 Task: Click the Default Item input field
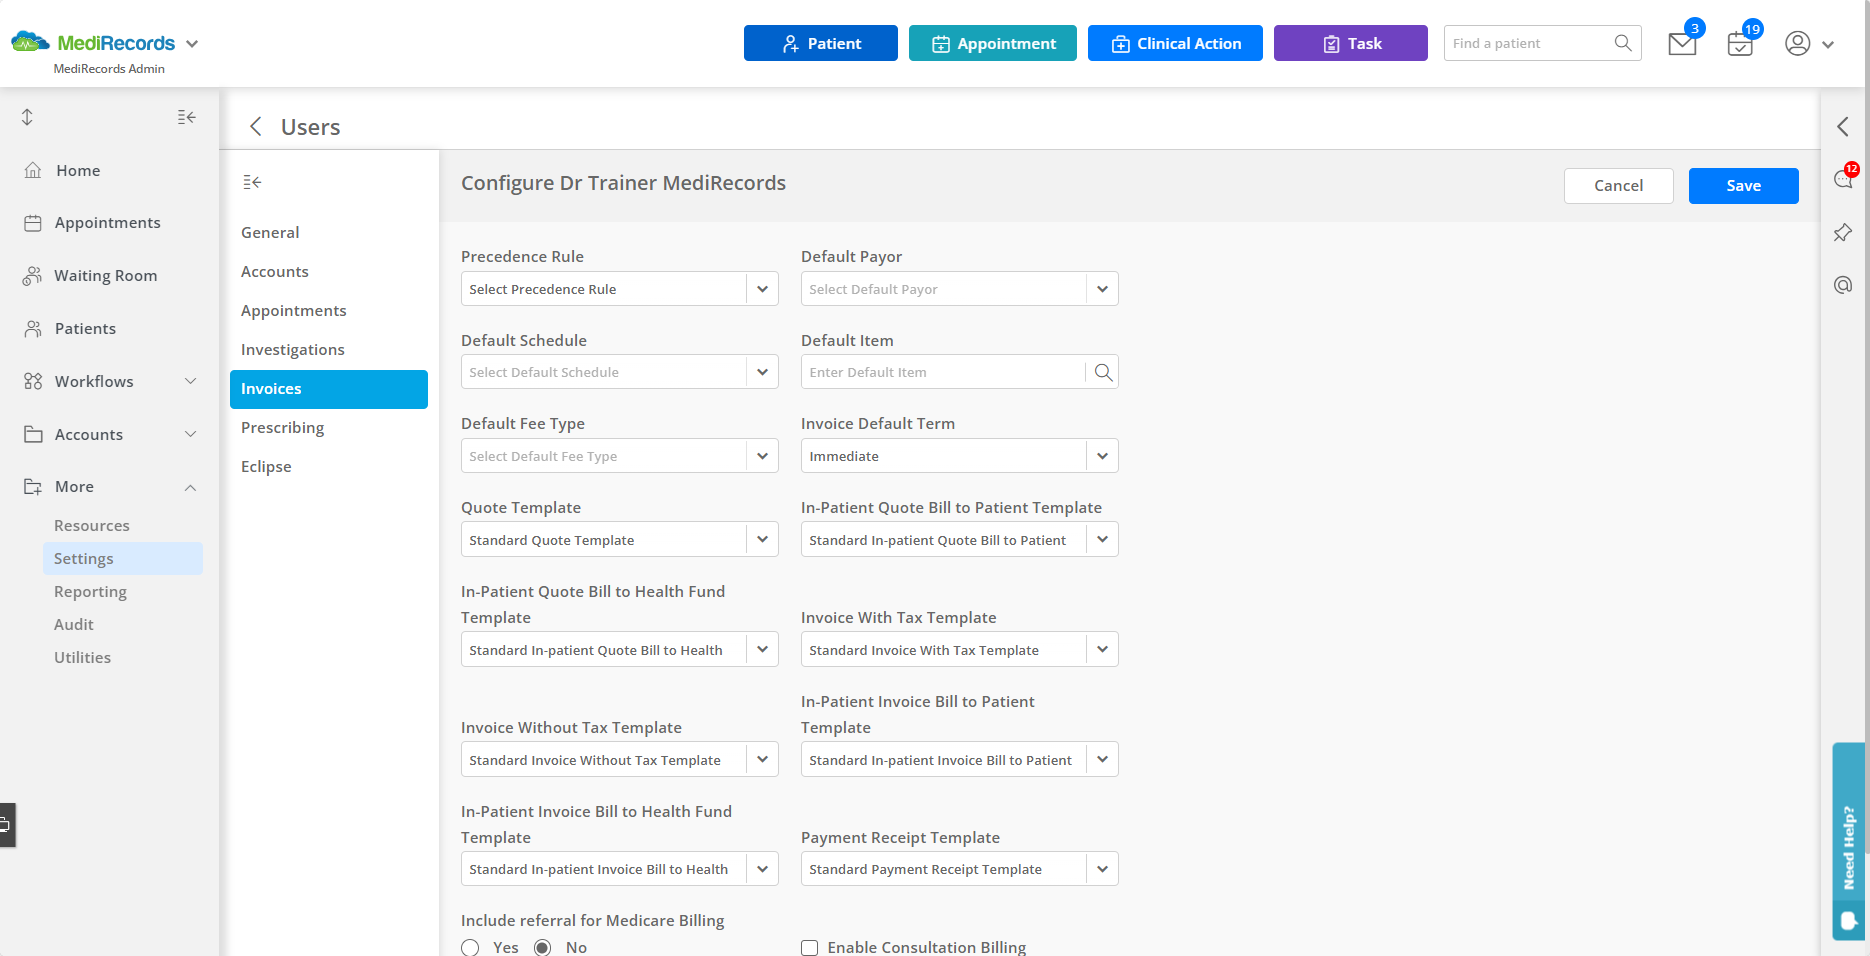(940, 371)
